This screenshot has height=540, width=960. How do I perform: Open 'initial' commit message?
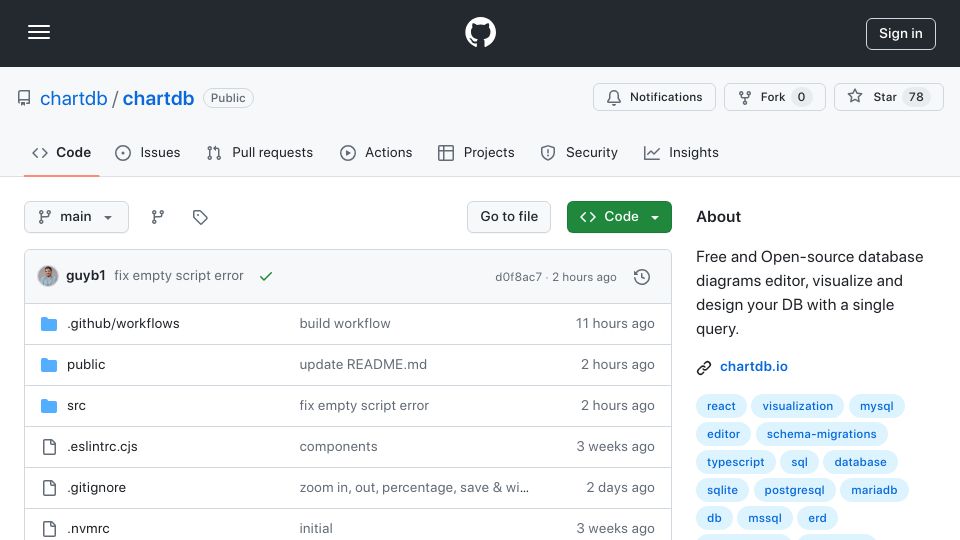pyautogui.click(x=316, y=528)
